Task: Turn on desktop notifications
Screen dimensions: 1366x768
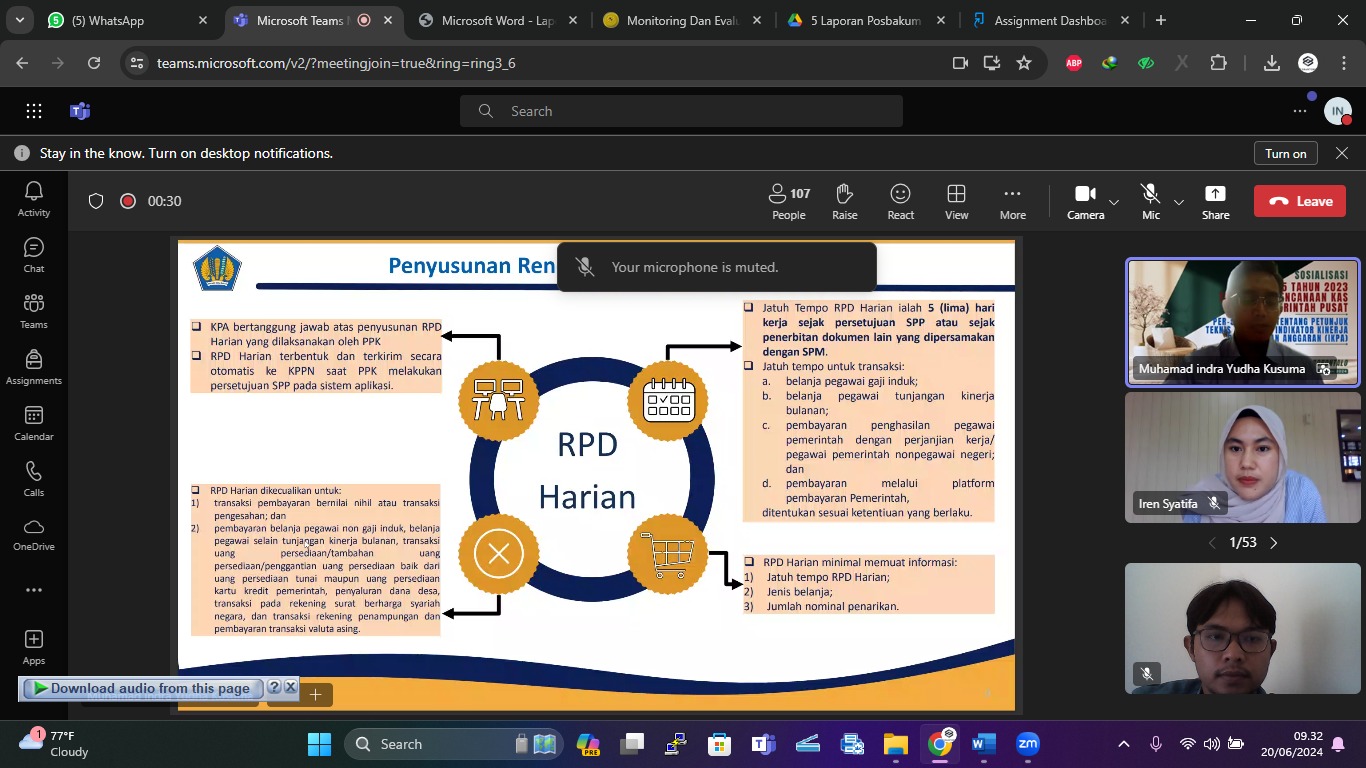Action: pos(1286,153)
